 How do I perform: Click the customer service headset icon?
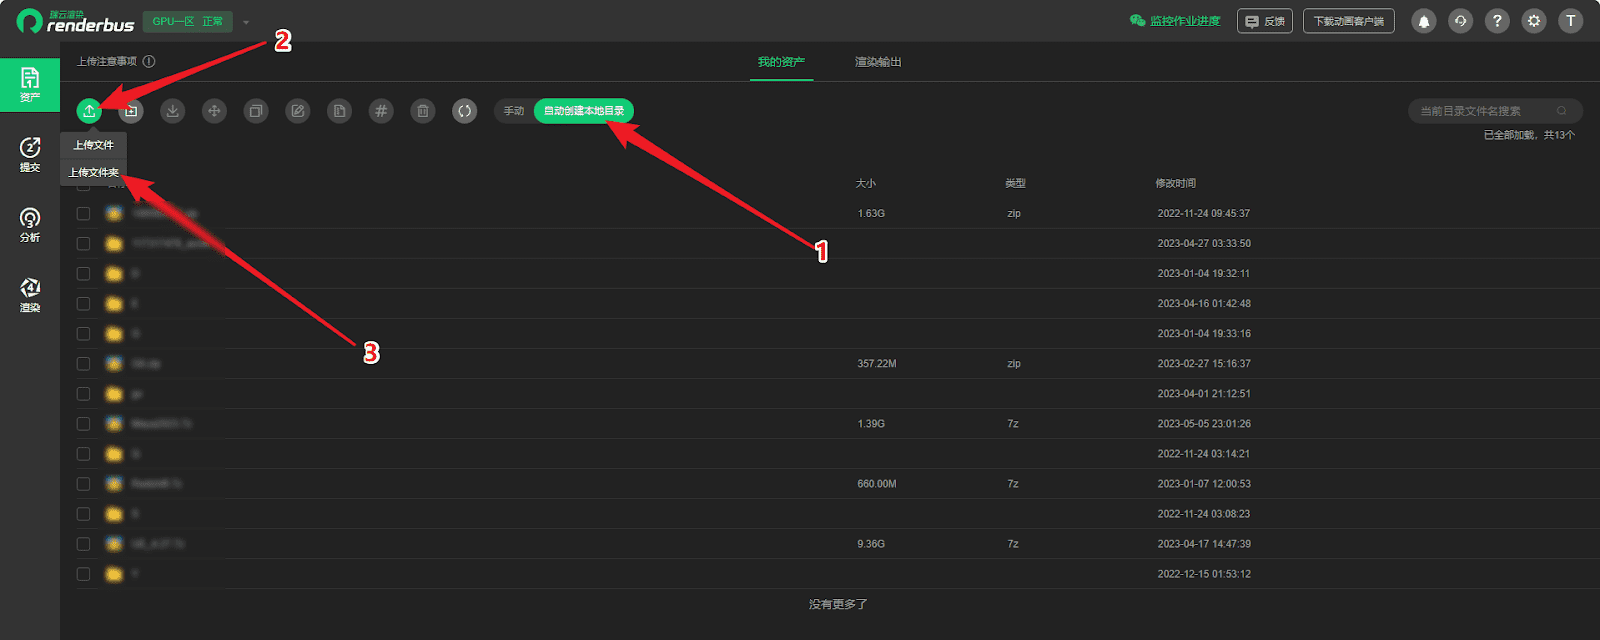pyautogui.click(x=1460, y=21)
